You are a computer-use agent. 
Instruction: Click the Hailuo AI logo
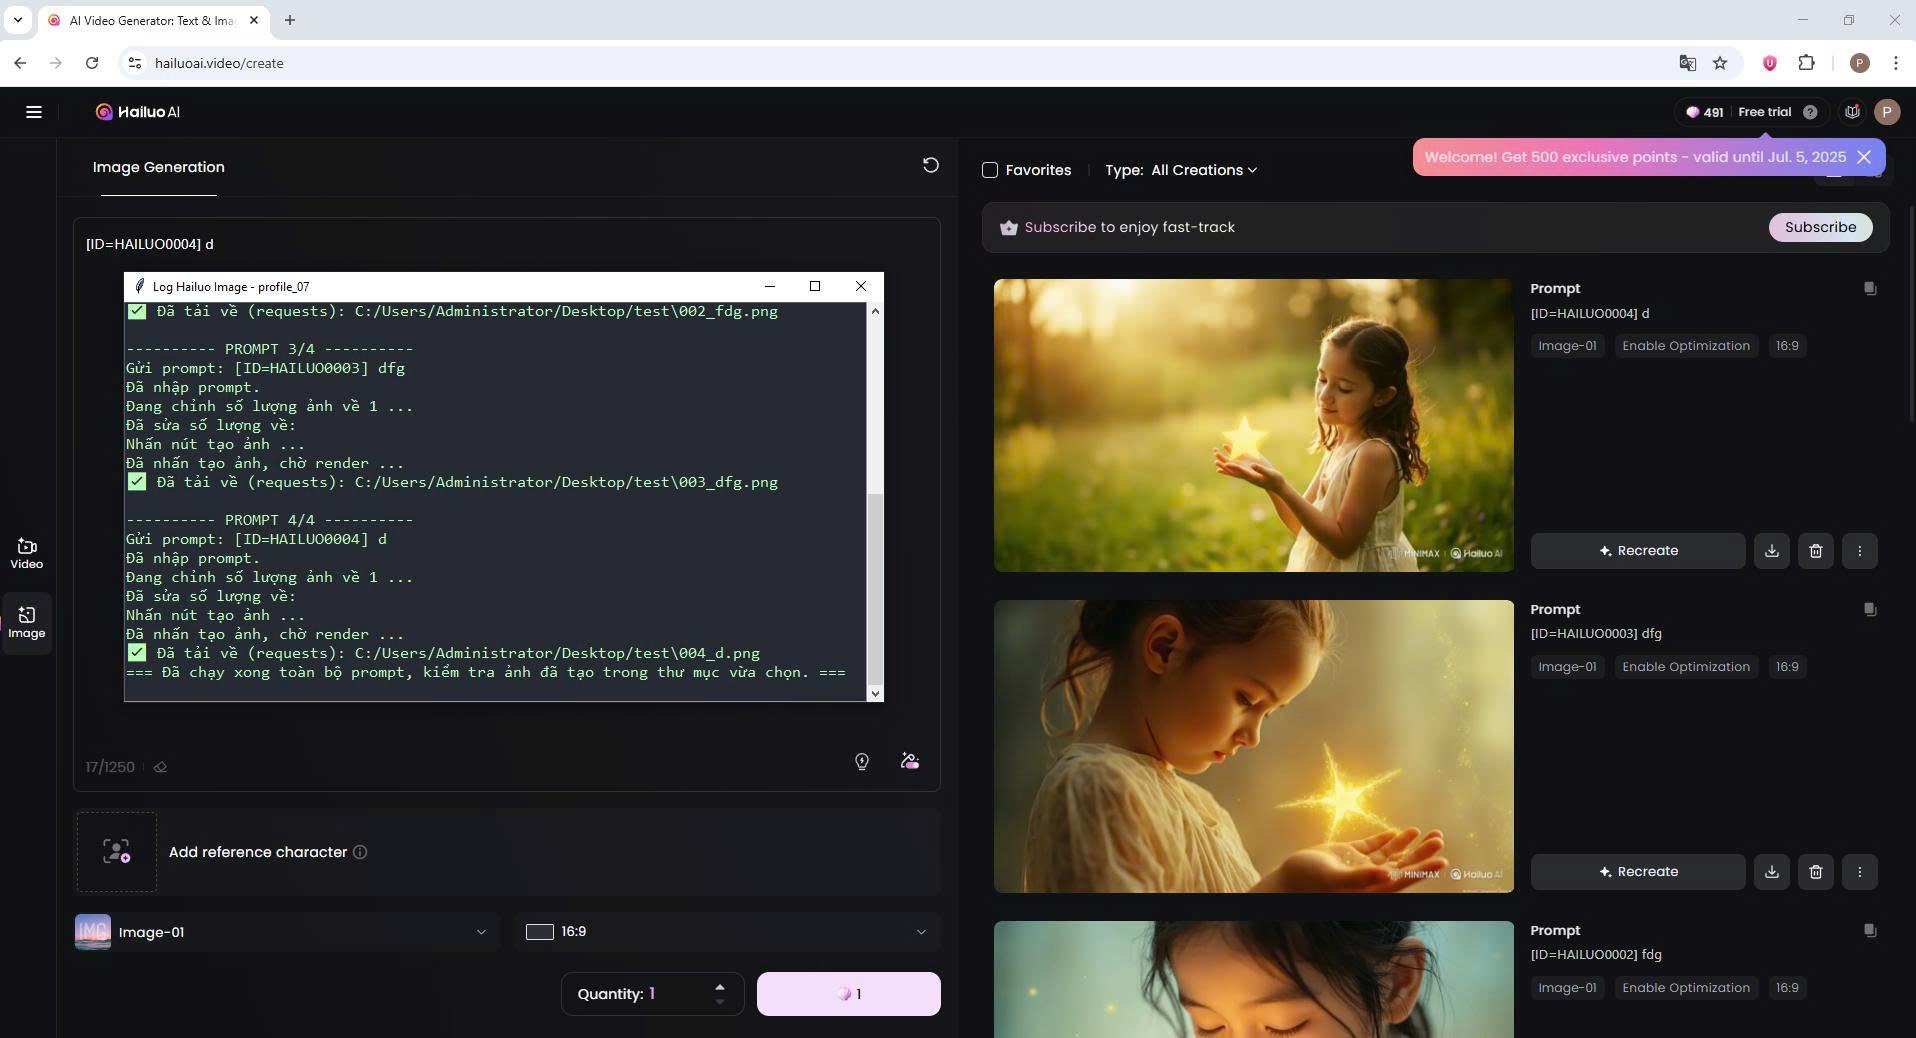click(x=138, y=112)
